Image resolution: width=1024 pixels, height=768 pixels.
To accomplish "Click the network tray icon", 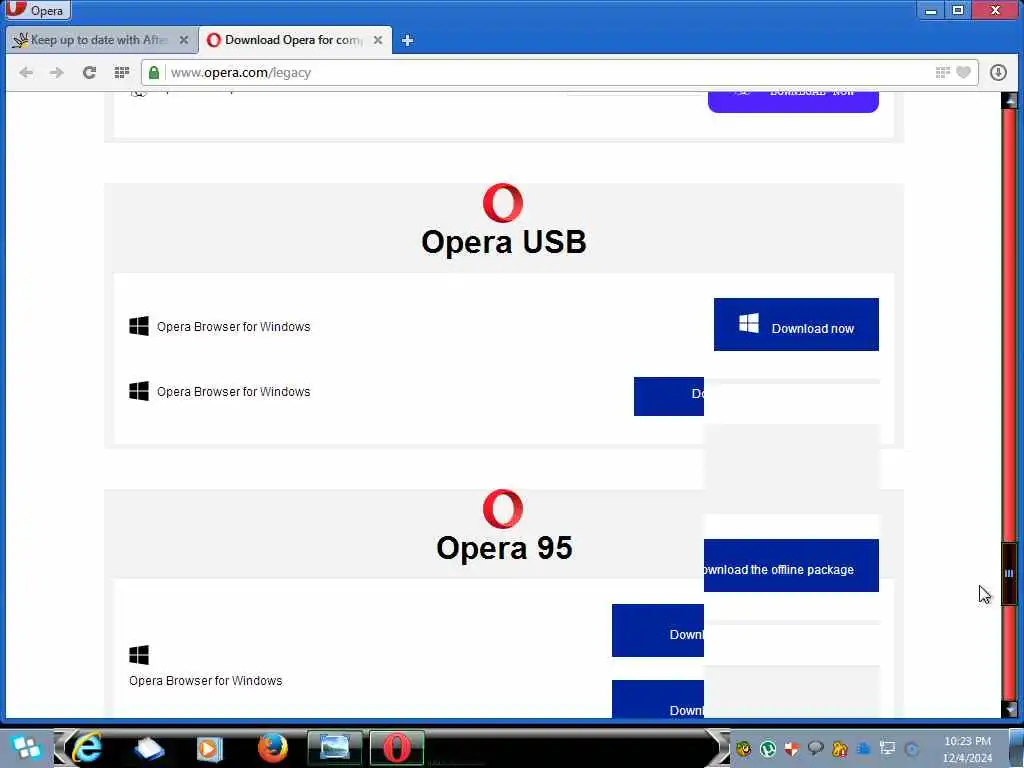I will (888, 748).
